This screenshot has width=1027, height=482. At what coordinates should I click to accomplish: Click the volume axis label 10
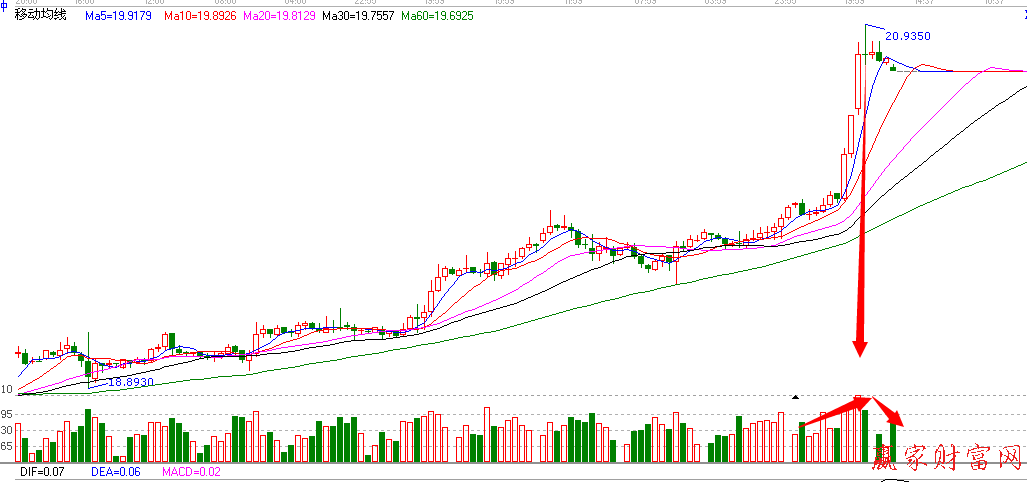coord(6,389)
